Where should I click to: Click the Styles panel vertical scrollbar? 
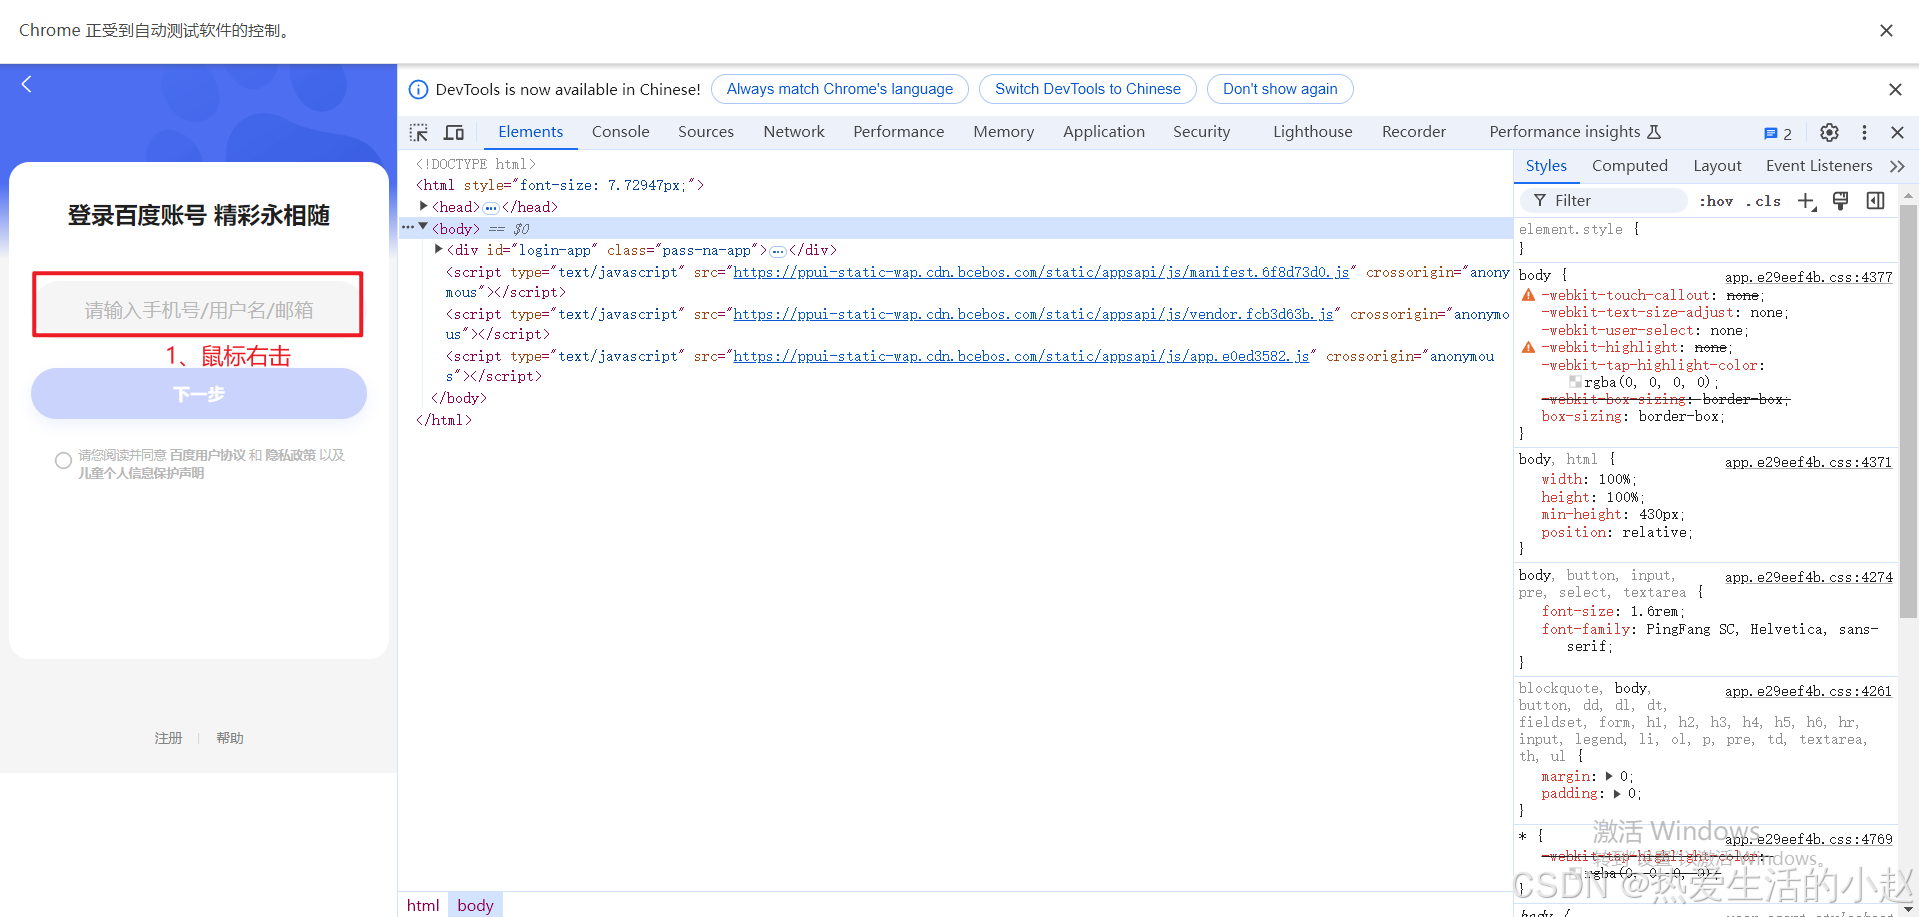tap(1908, 410)
